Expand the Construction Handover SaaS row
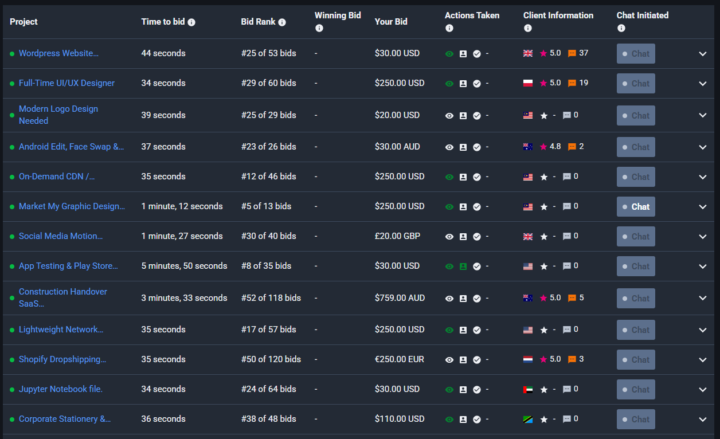Screen dimensions: 720x439 click(703, 298)
